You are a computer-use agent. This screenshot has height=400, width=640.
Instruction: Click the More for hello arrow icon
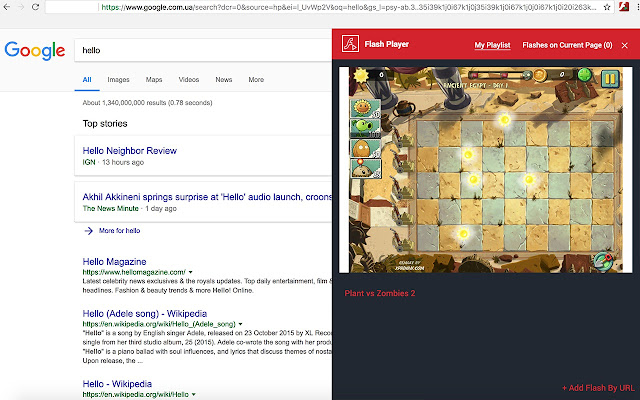click(x=88, y=231)
